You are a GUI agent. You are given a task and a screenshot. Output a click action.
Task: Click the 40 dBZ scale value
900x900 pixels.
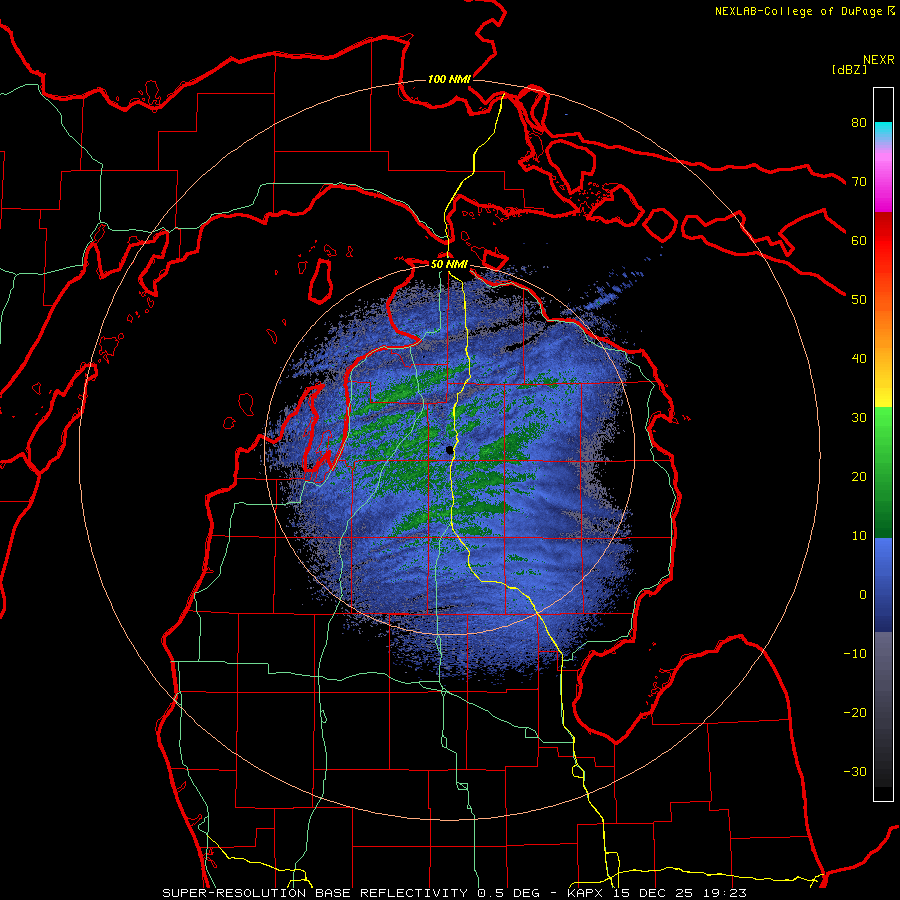point(859,359)
